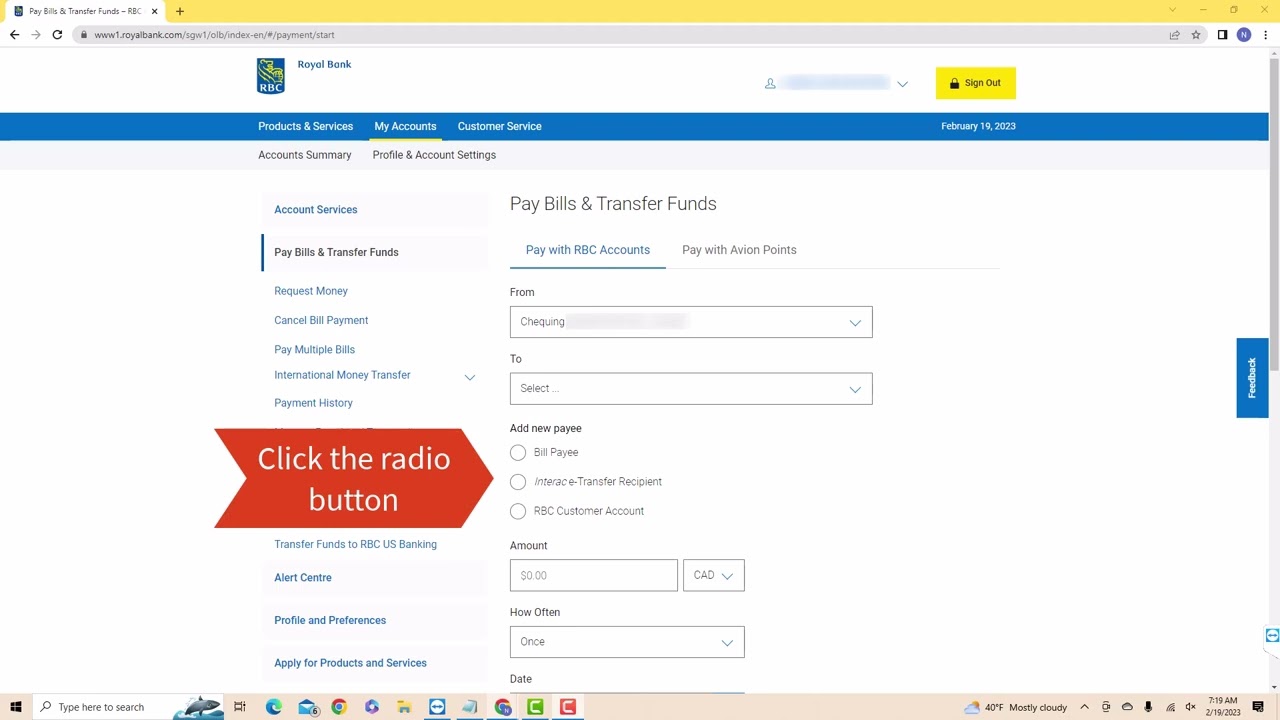Screen dimensions: 1280x720
Task: Select the Interac e-Transfer Recipient radio button
Action: pyautogui.click(x=518, y=482)
